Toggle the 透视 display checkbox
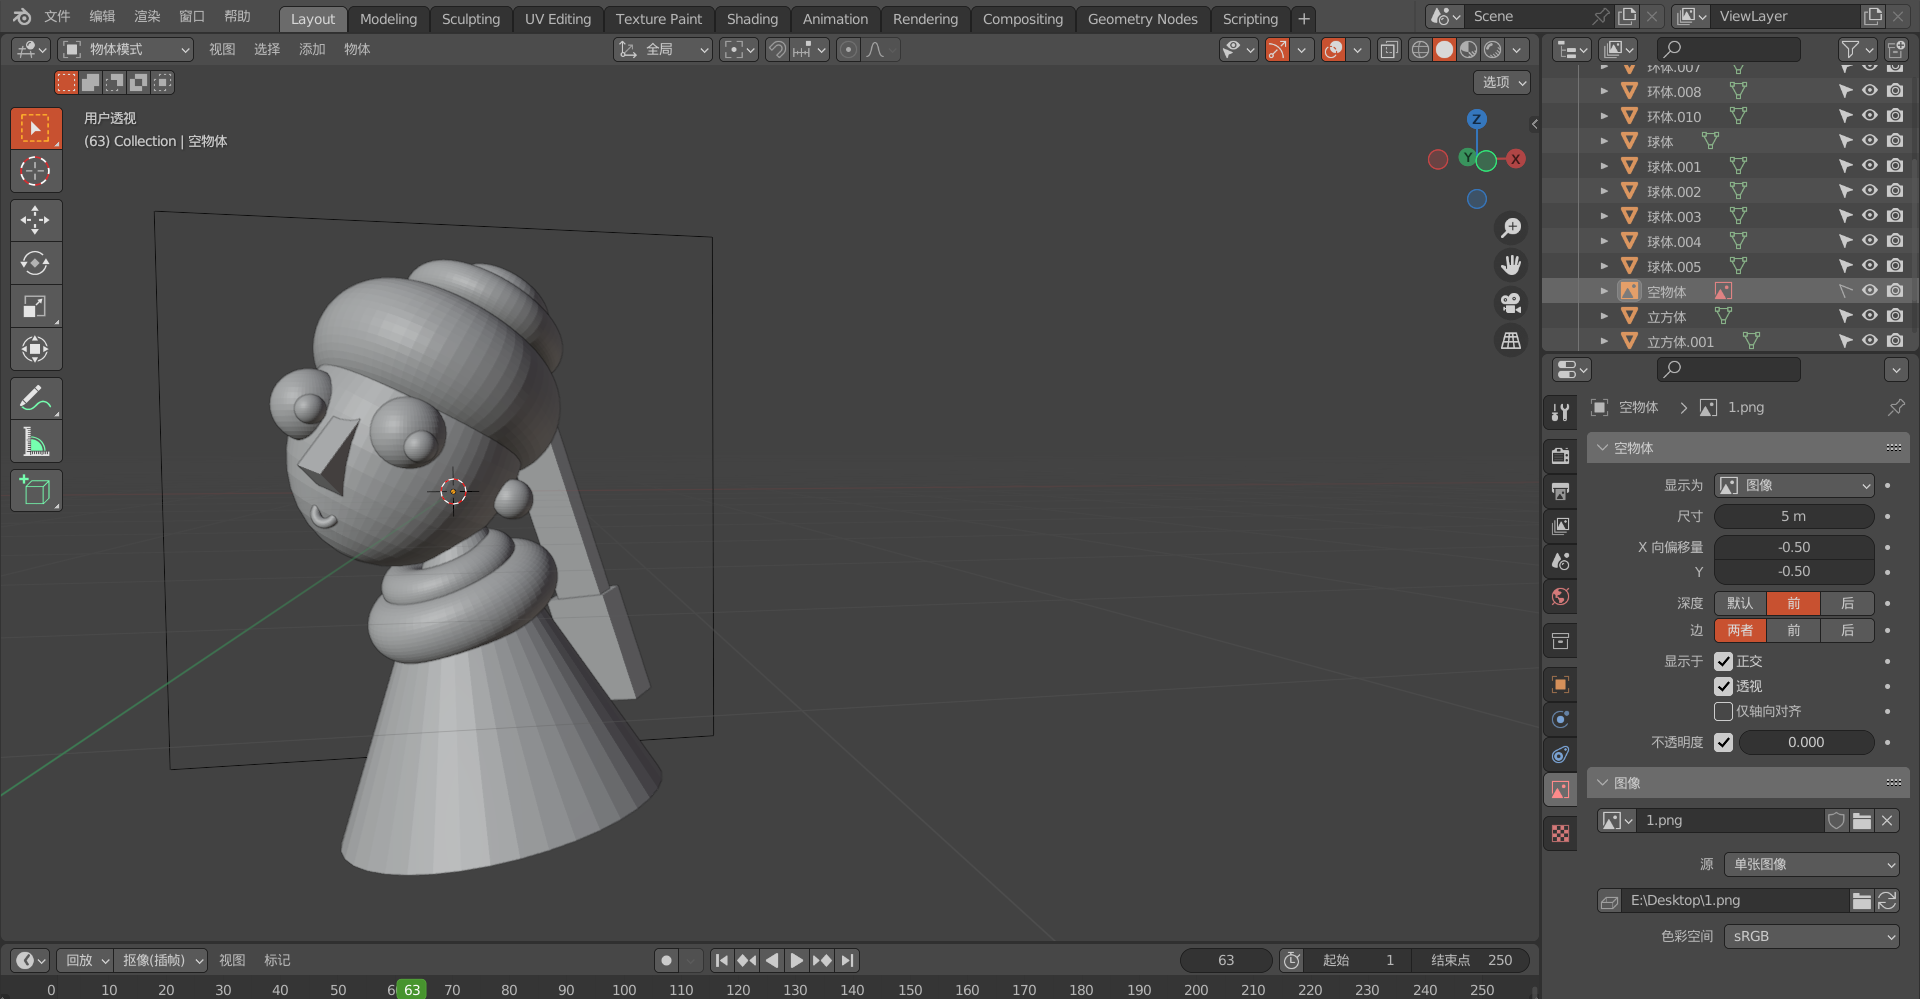Image resolution: width=1920 pixels, height=999 pixels. [1723, 686]
